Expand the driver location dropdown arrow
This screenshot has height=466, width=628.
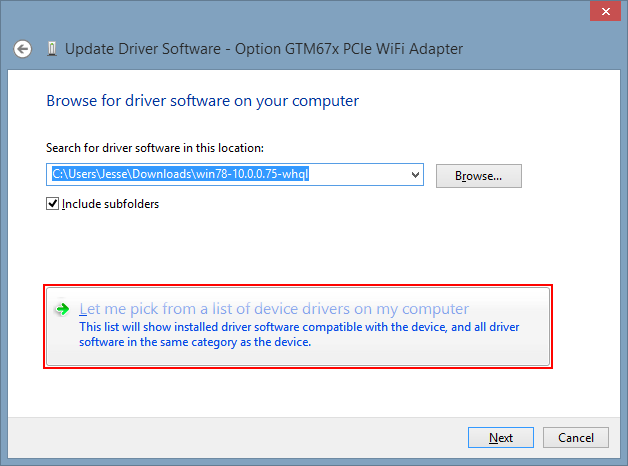(x=415, y=175)
